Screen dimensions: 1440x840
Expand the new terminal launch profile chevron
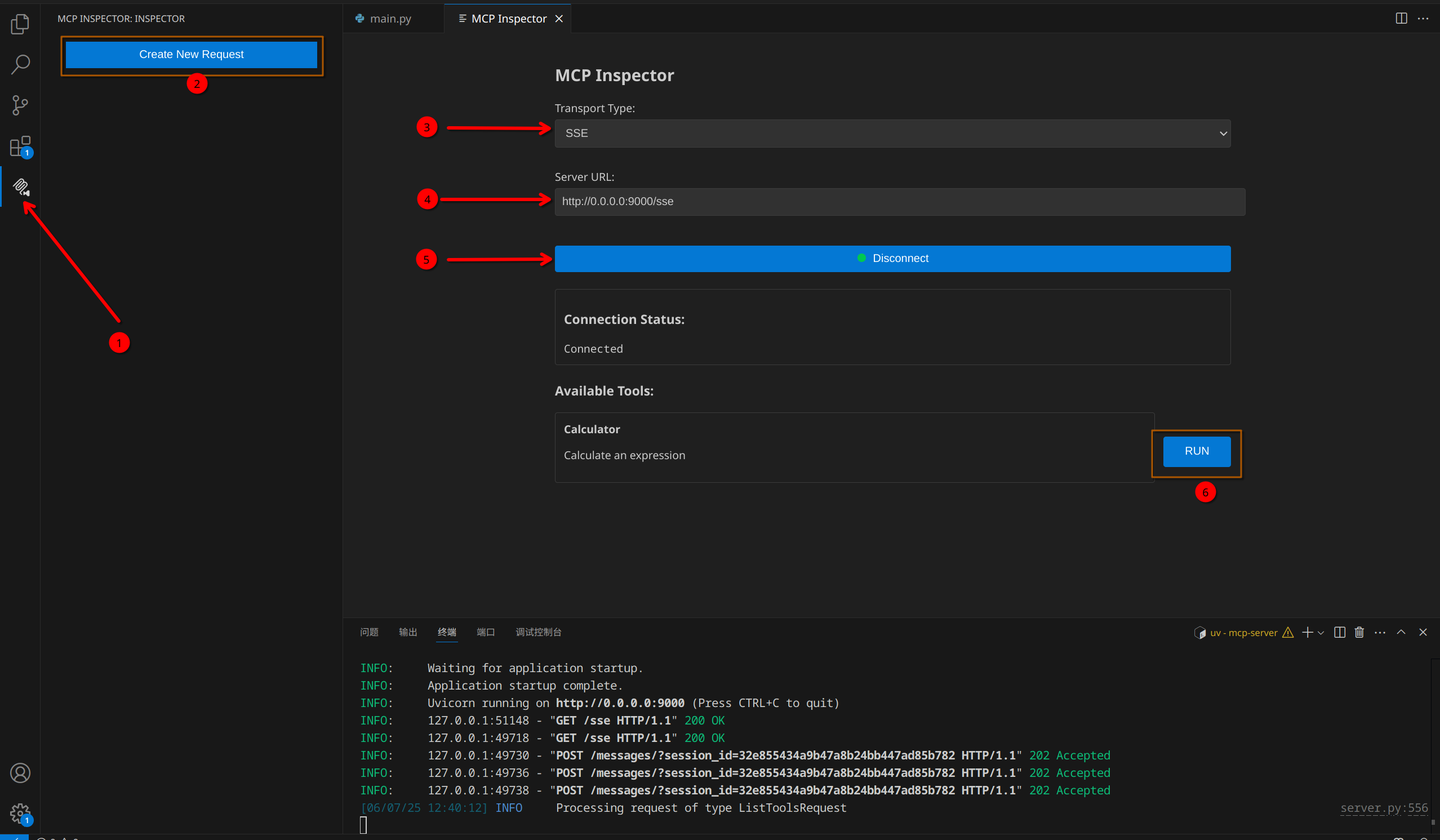point(1321,633)
